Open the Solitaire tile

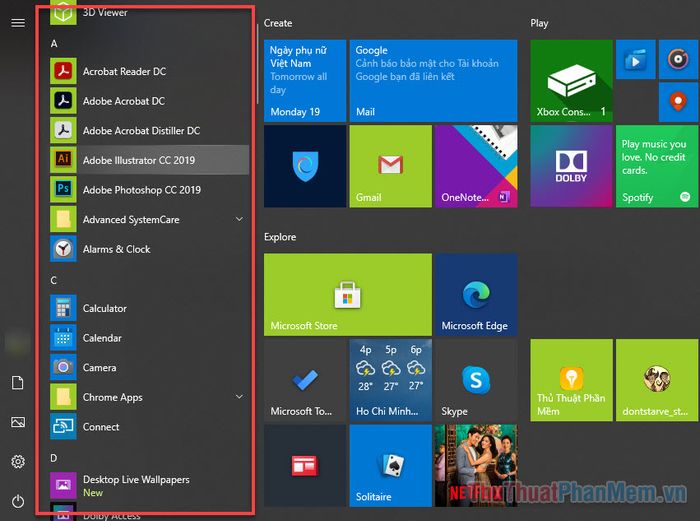point(391,466)
